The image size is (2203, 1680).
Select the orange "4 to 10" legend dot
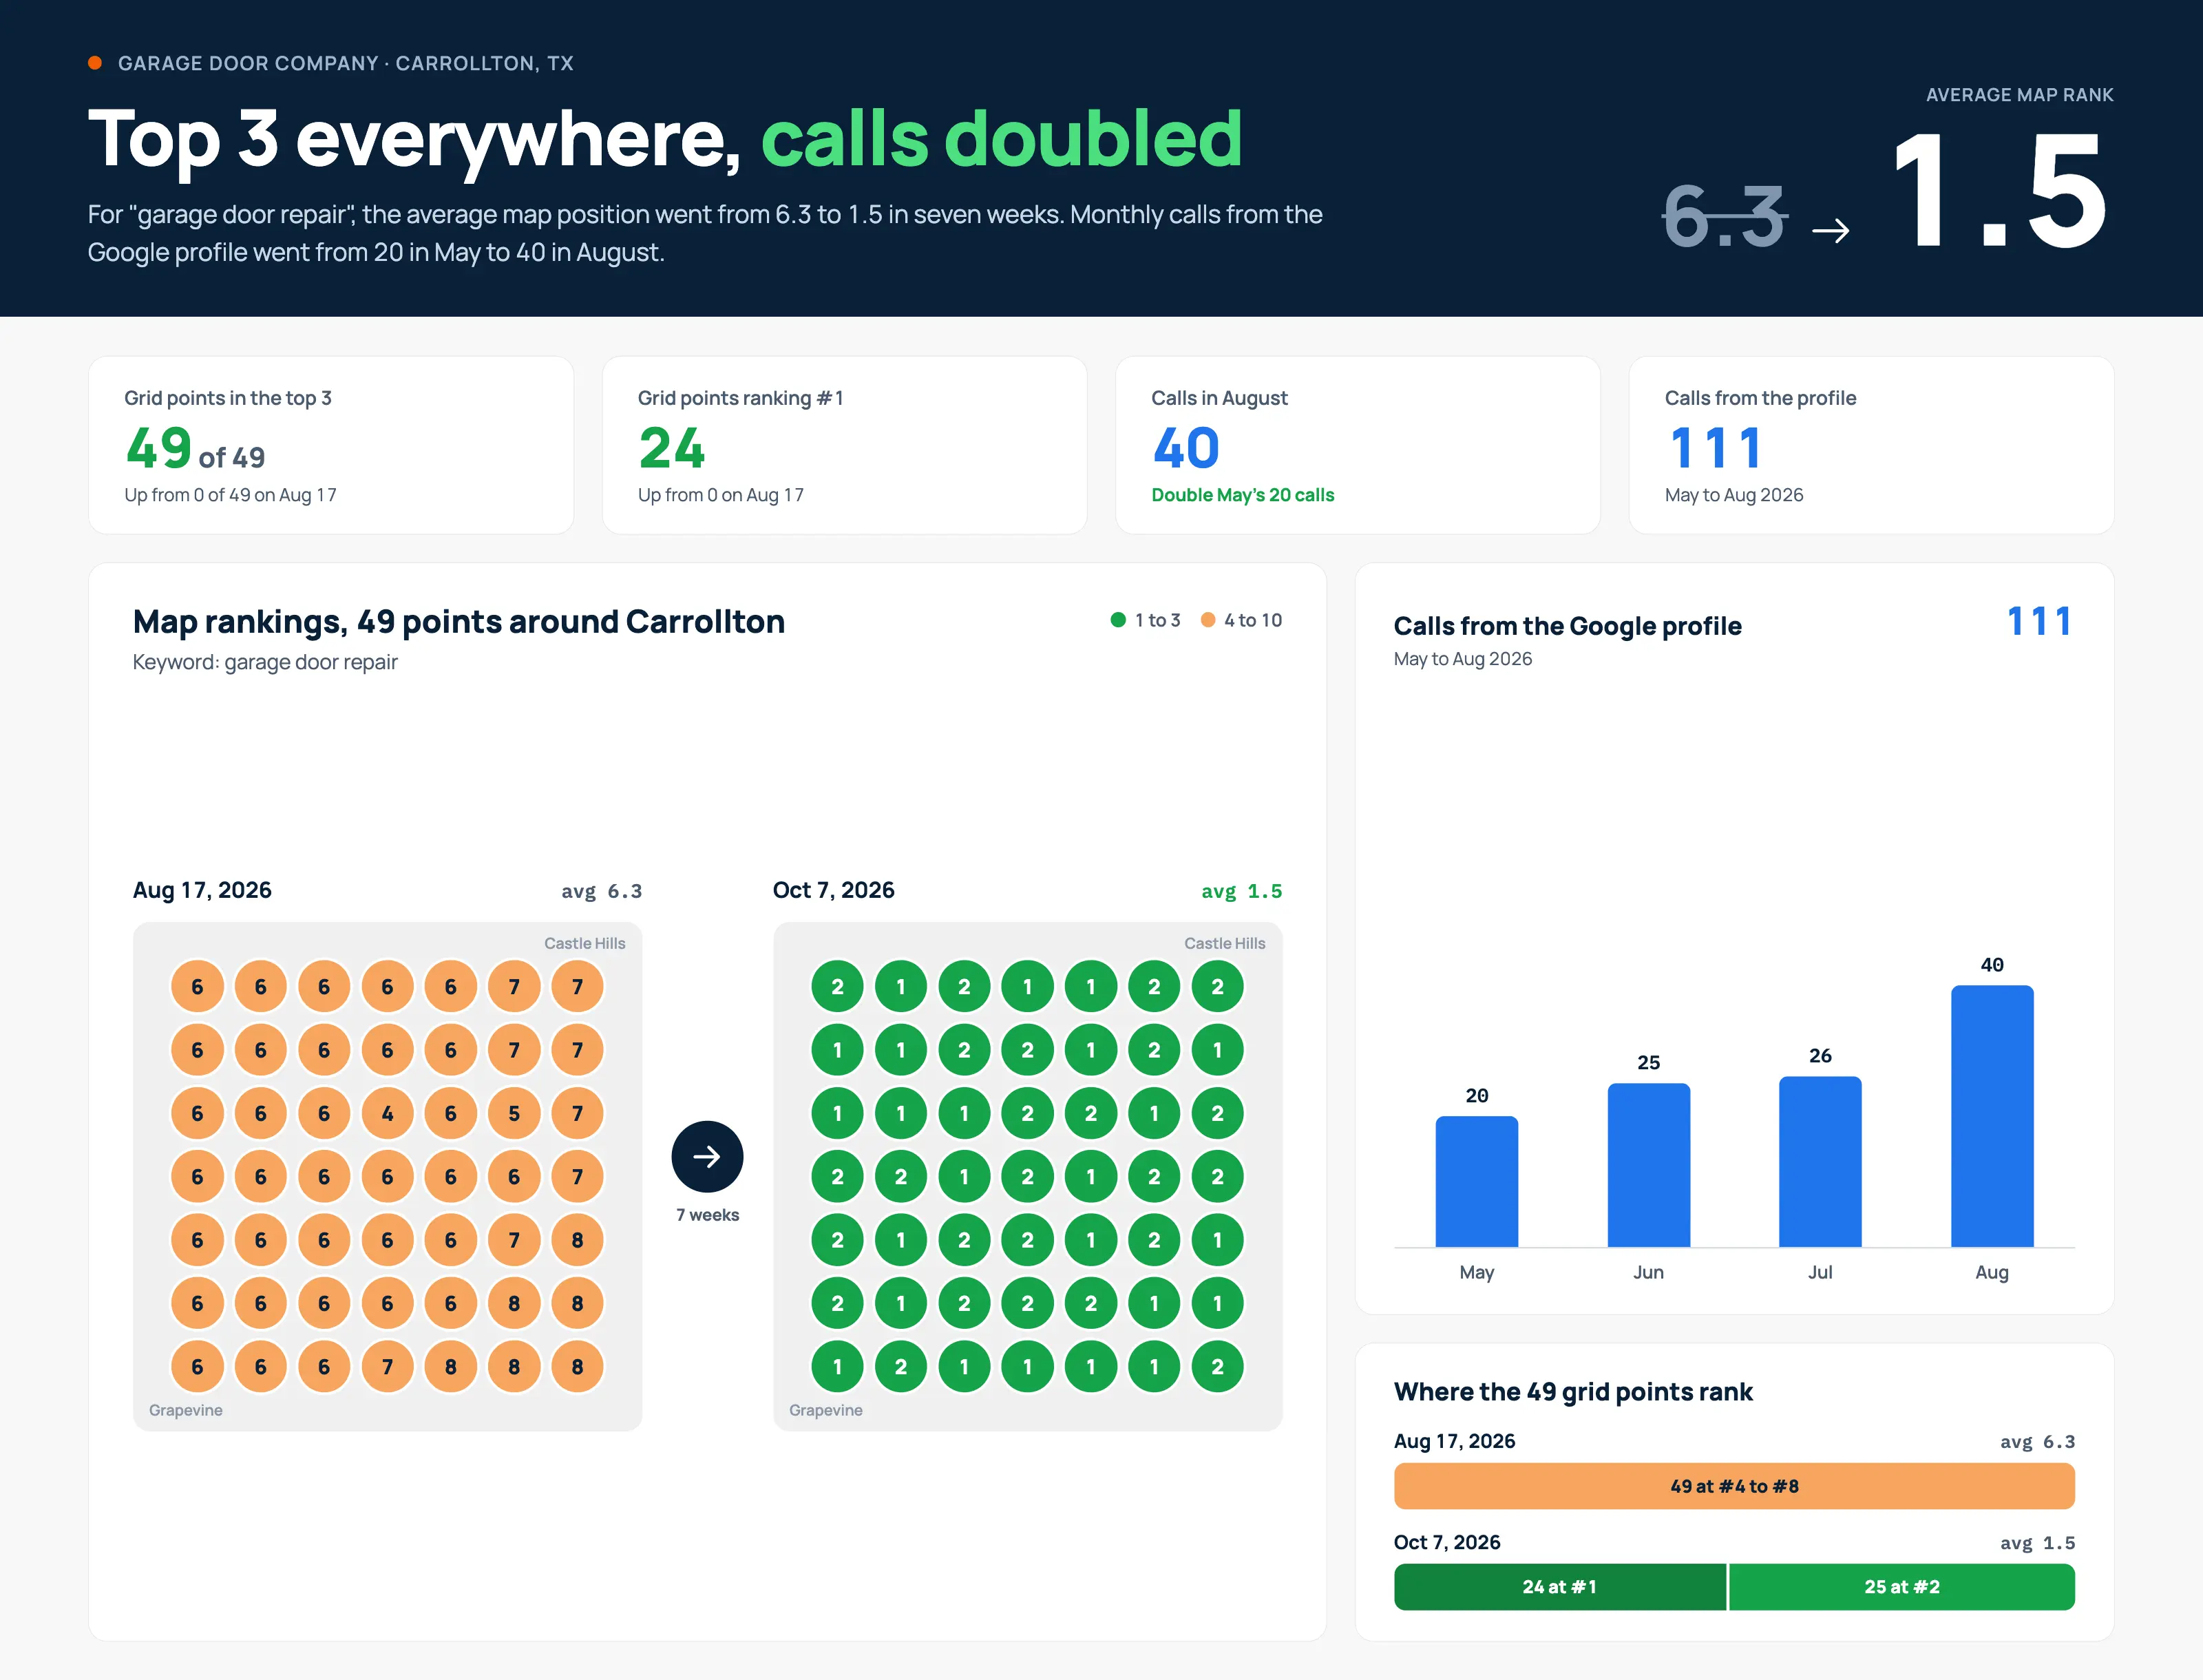1208,620
